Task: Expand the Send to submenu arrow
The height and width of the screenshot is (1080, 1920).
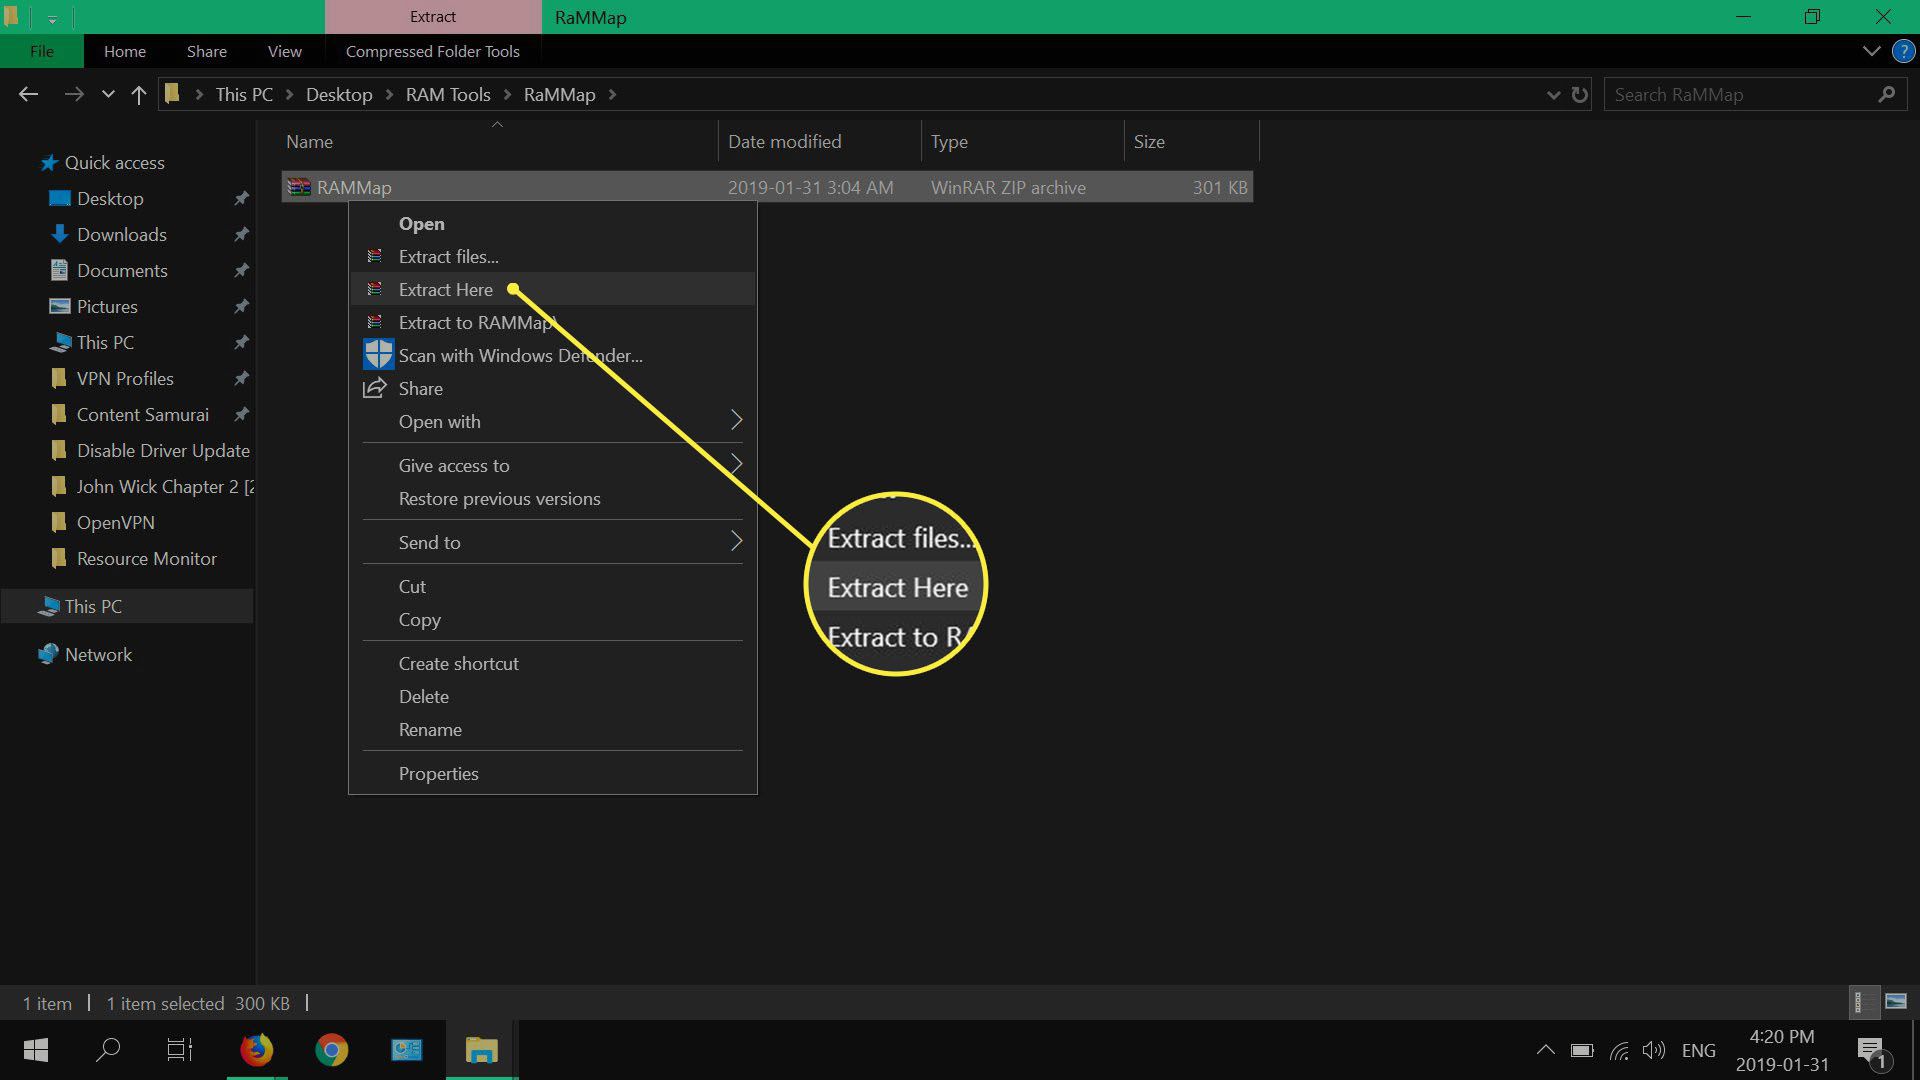Action: tap(738, 541)
